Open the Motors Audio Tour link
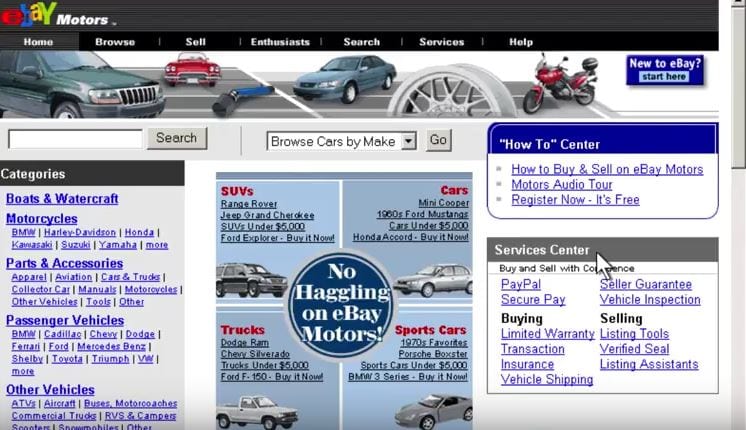 point(562,185)
